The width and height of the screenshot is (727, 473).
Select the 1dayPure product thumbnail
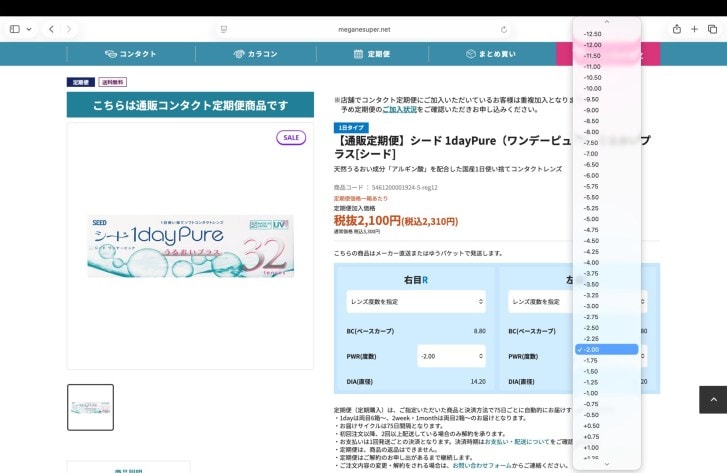coord(90,407)
